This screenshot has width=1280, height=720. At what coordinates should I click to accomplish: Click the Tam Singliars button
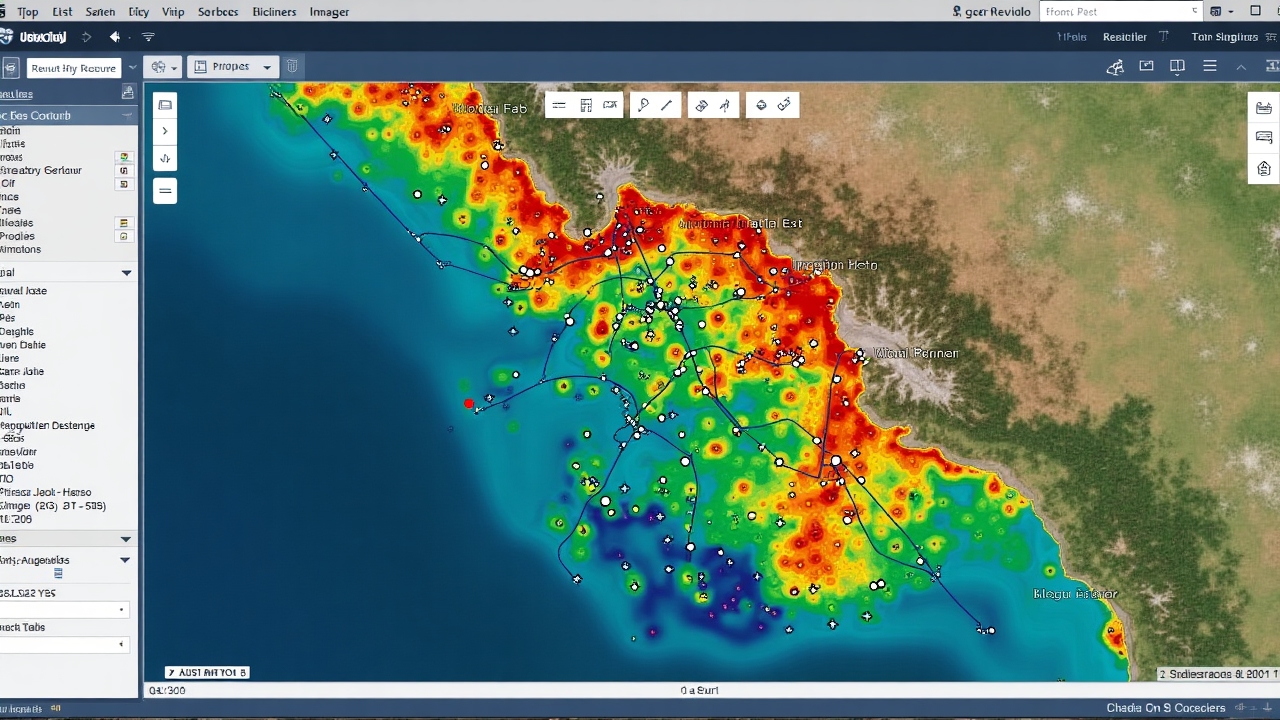click(x=1224, y=37)
